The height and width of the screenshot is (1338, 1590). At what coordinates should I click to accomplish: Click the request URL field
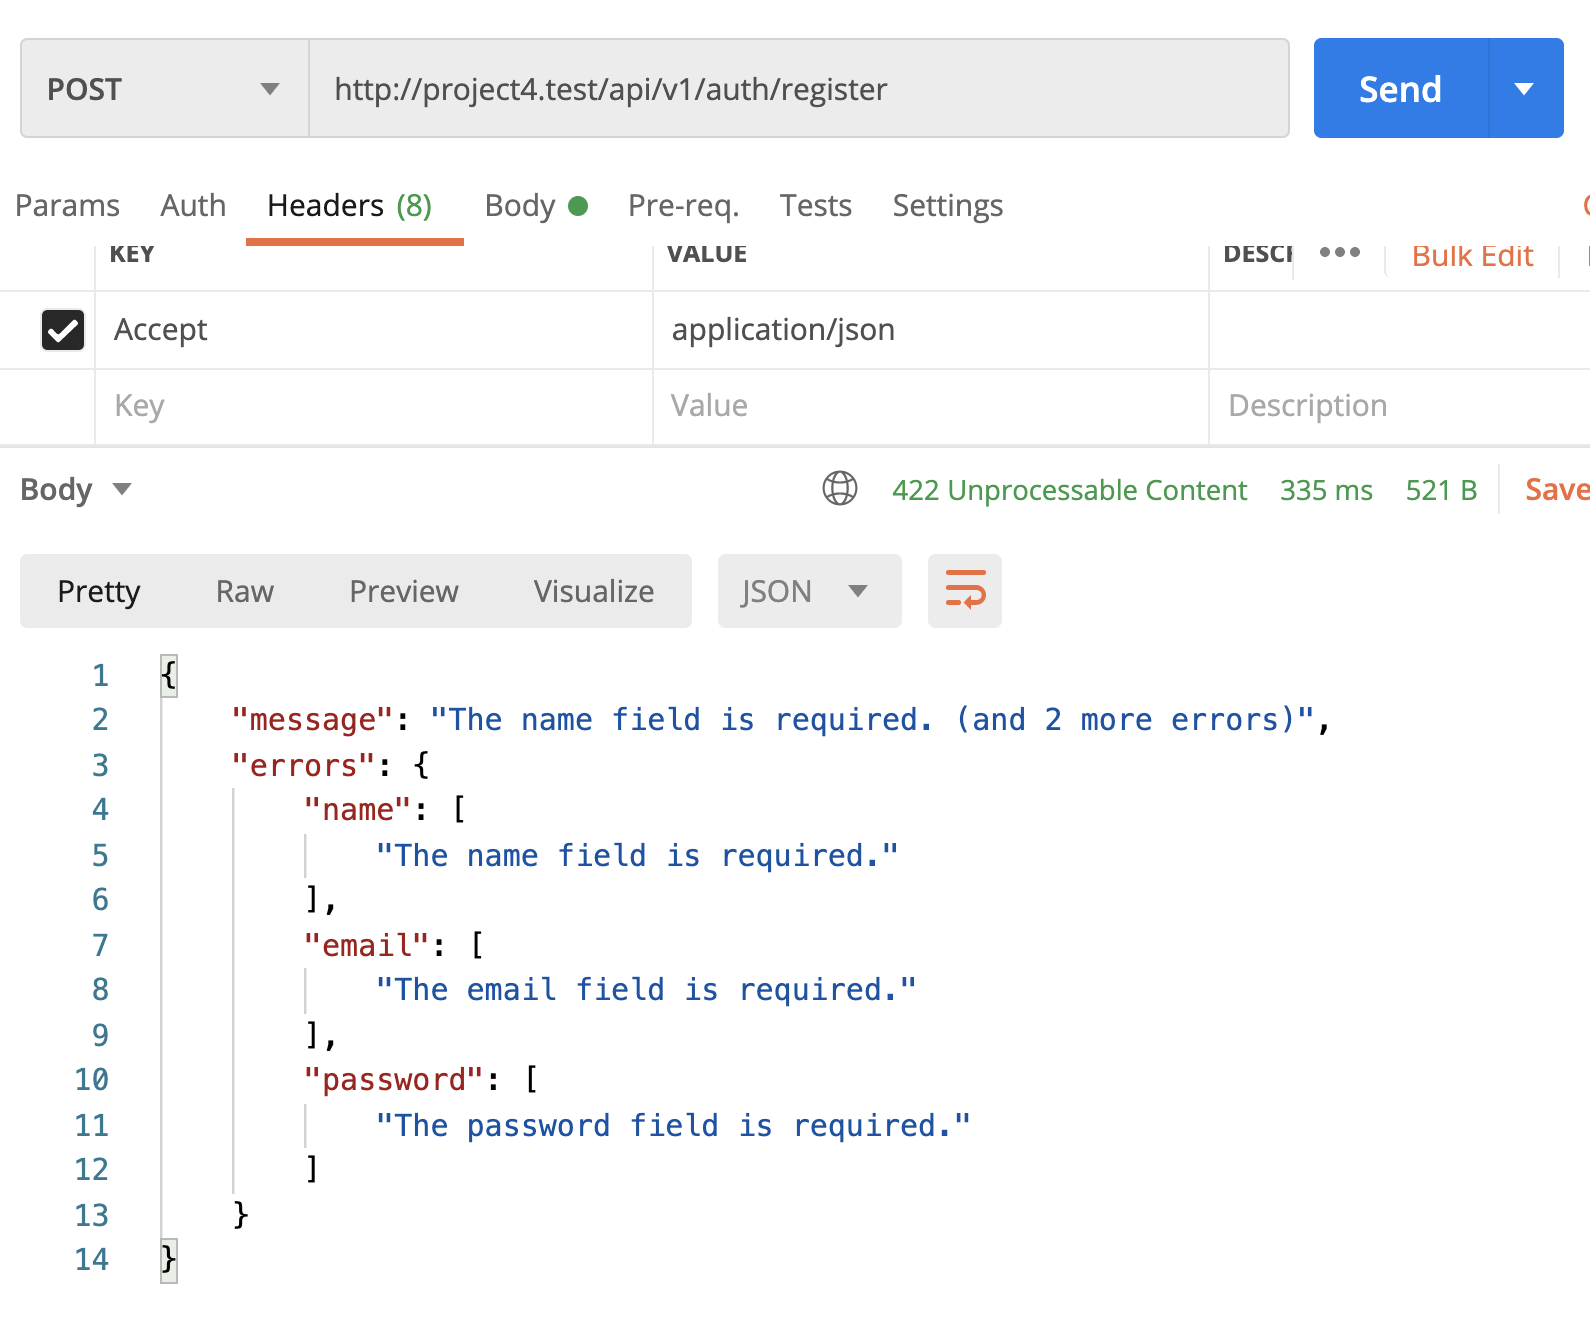pyautogui.click(x=798, y=89)
